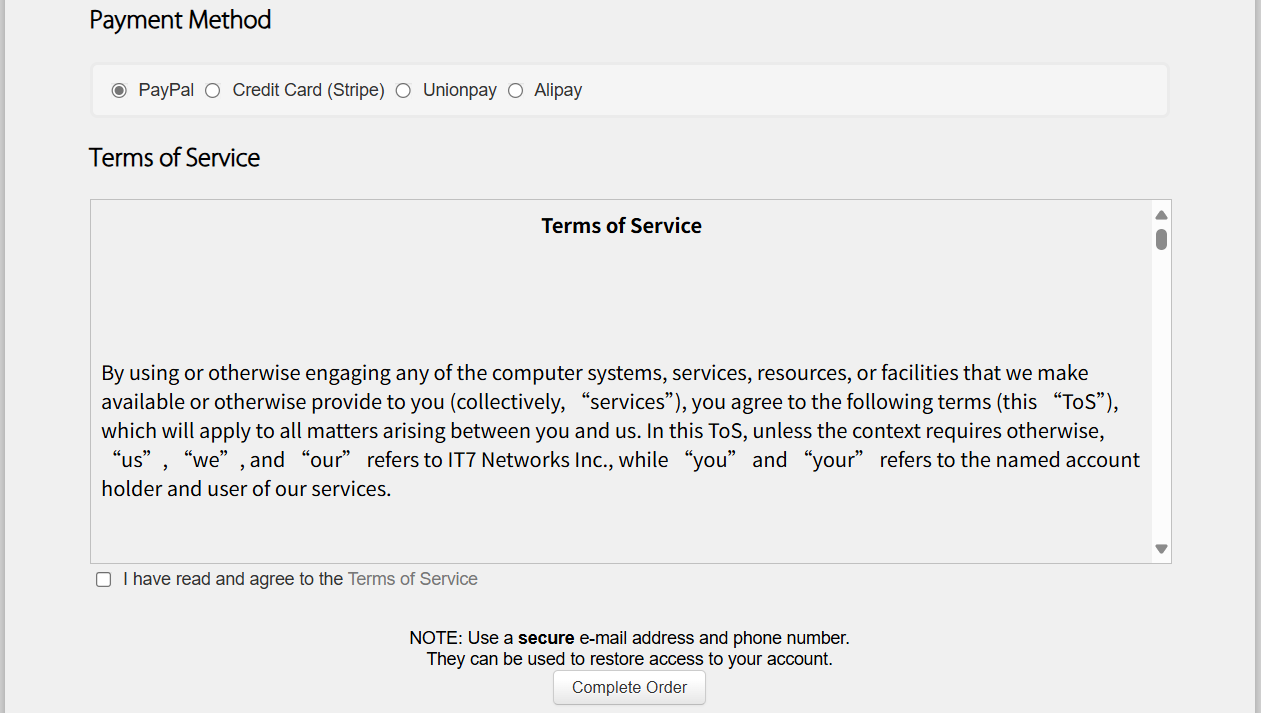
Task: Pick the Alipay radio button
Action: pyautogui.click(x=515, y=90)
